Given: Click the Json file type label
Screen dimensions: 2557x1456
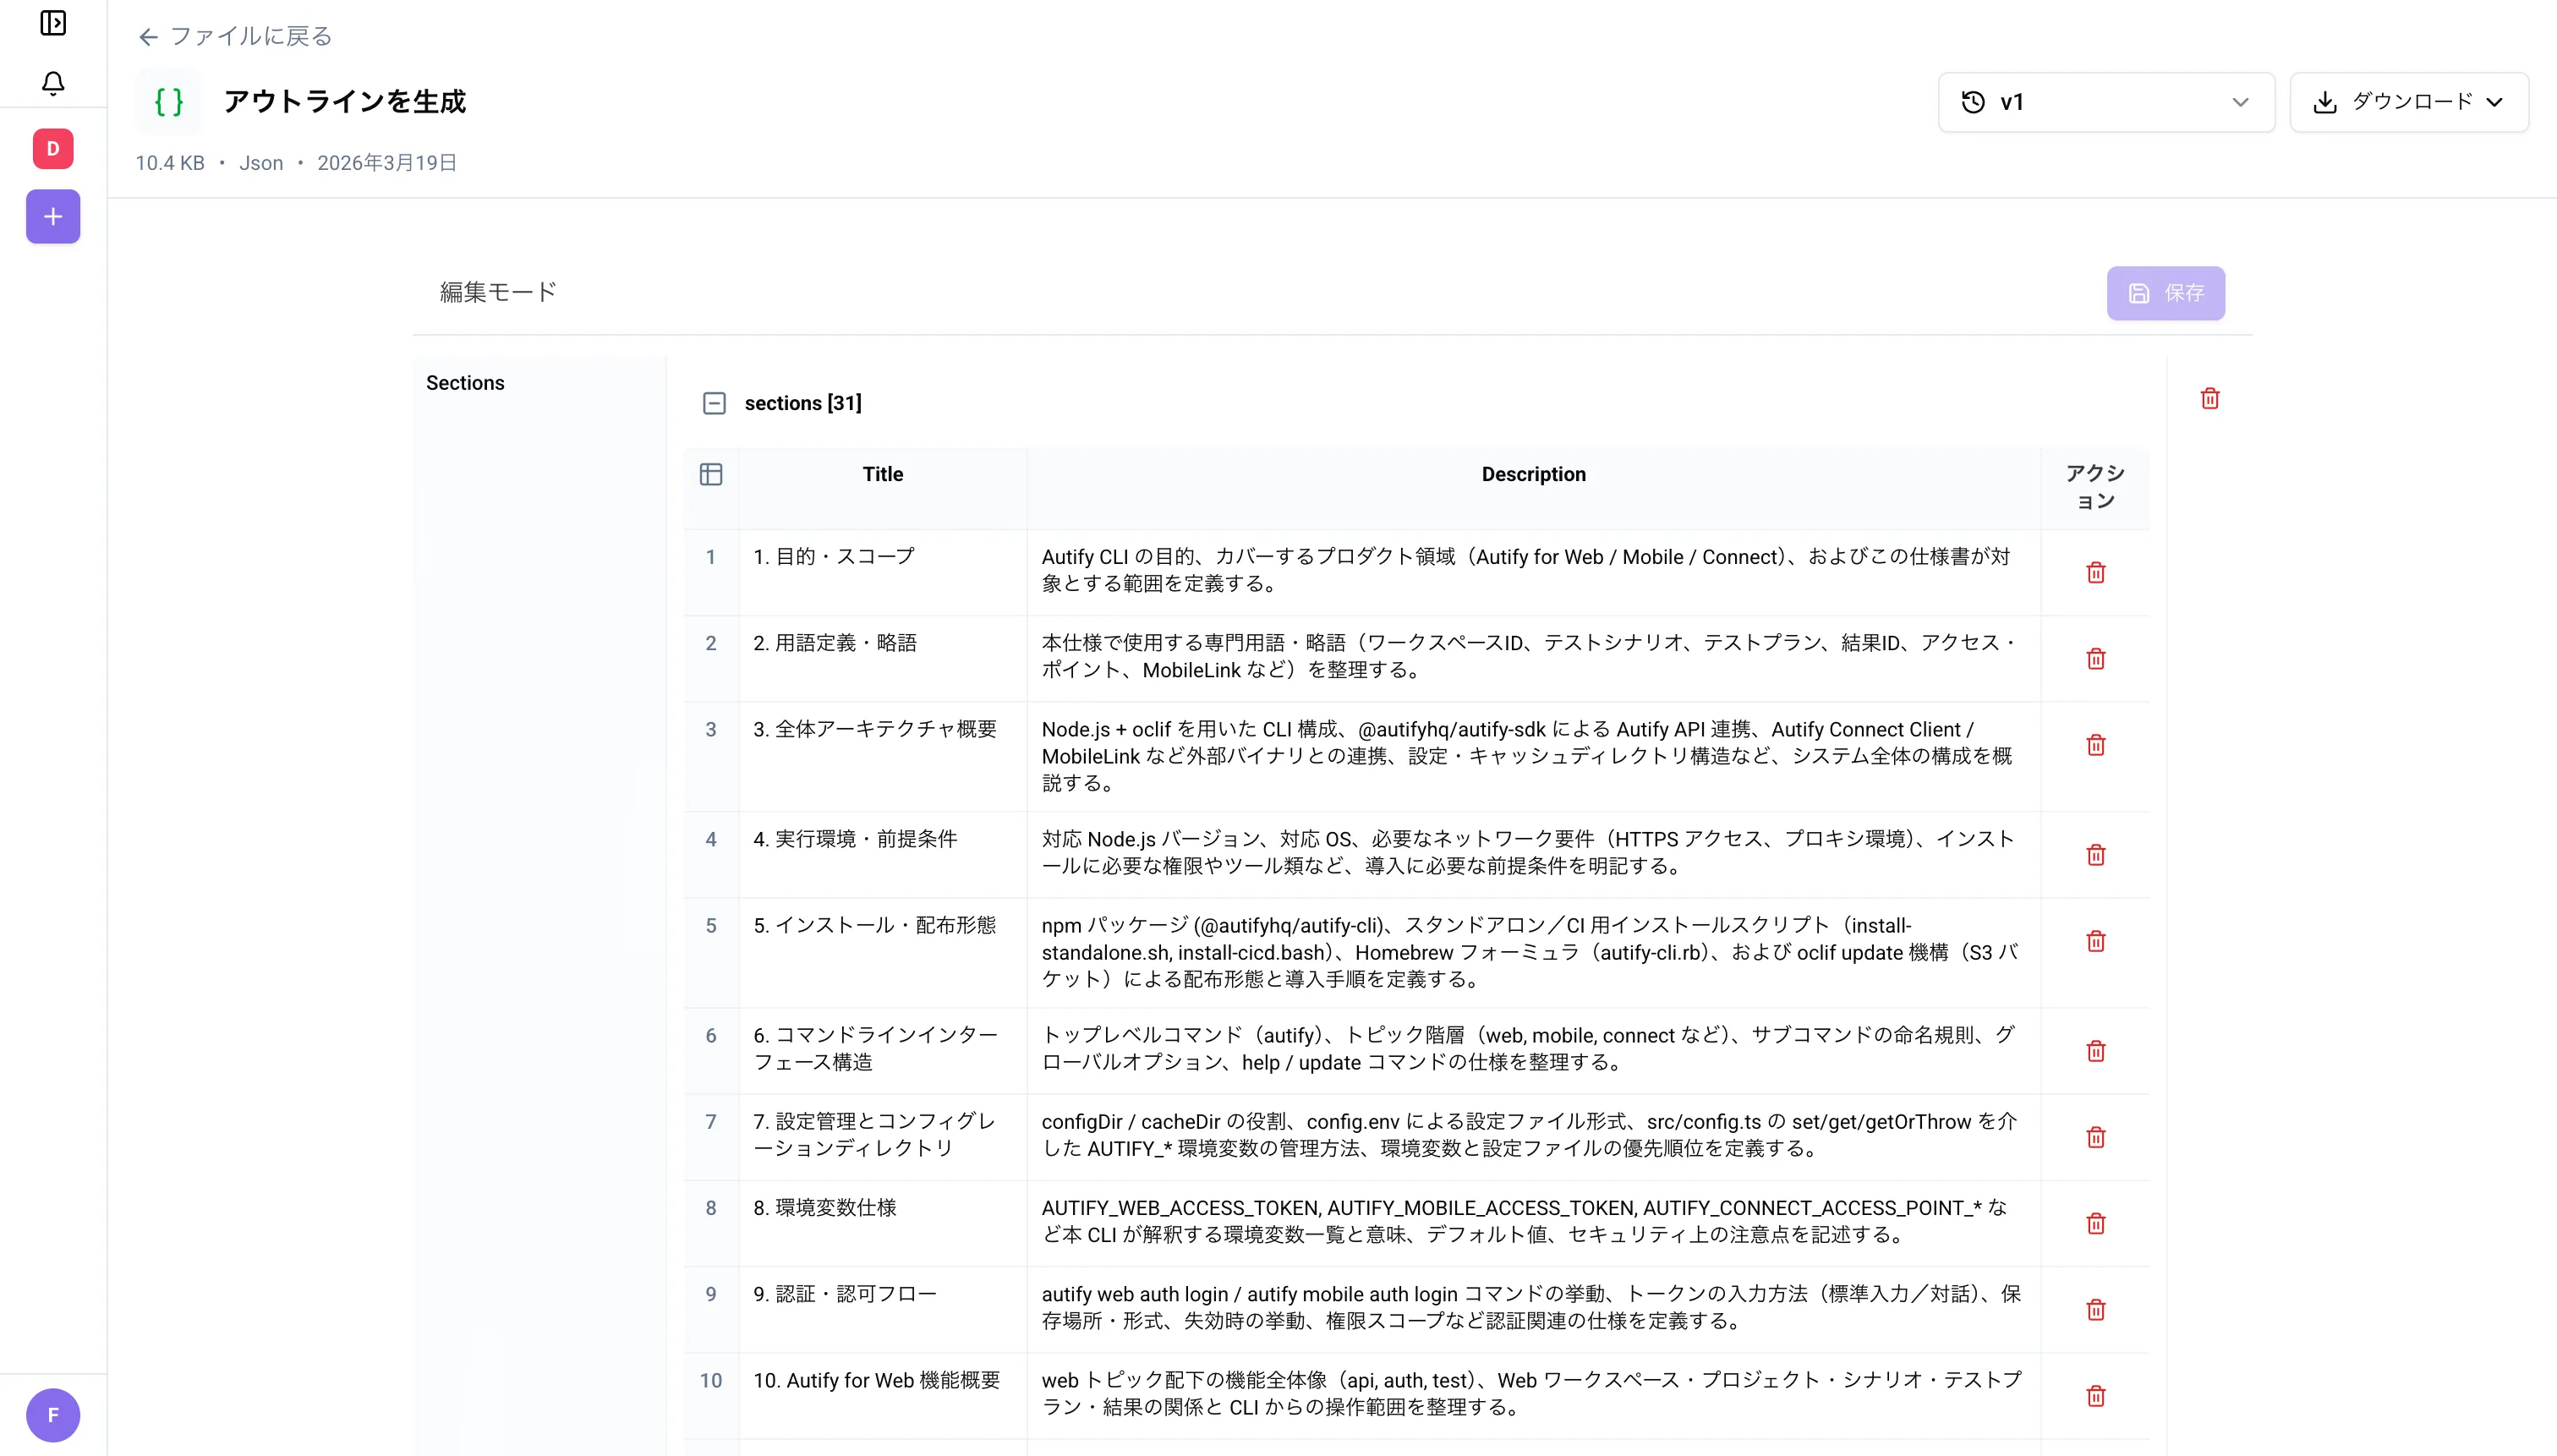Looking at the screenshot, I should coord(261,163).
